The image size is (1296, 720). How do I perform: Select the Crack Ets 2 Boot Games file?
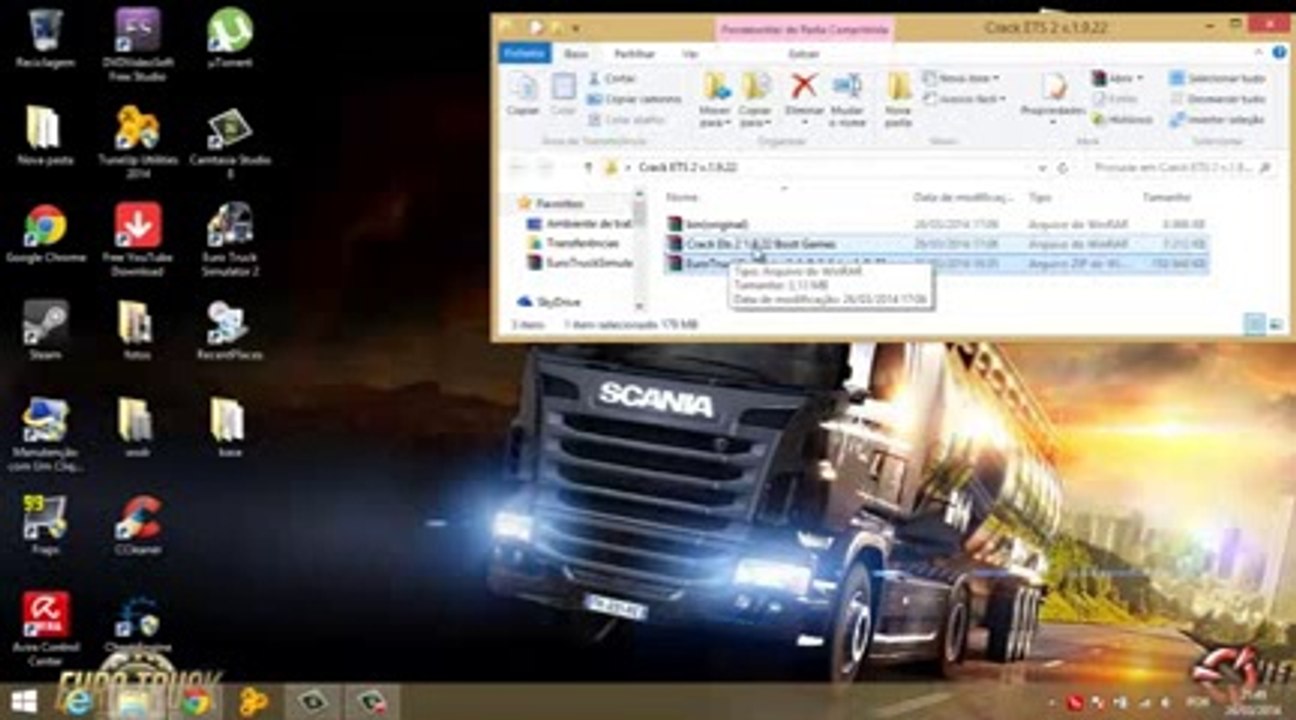point(936,243)
